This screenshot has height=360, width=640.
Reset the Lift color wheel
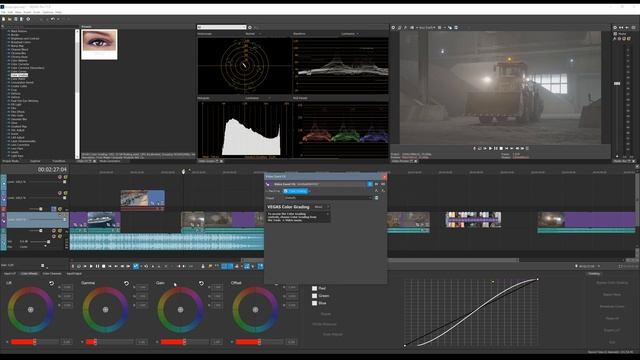(51, 283)
